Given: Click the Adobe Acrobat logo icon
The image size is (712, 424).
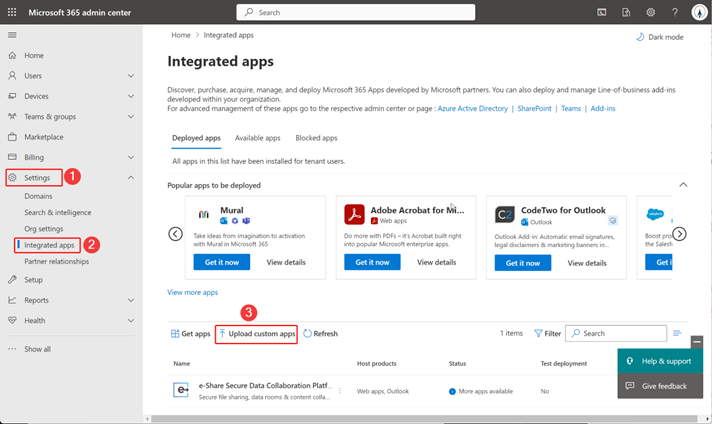Looking at the screenshot, I should tap(354, 214).
